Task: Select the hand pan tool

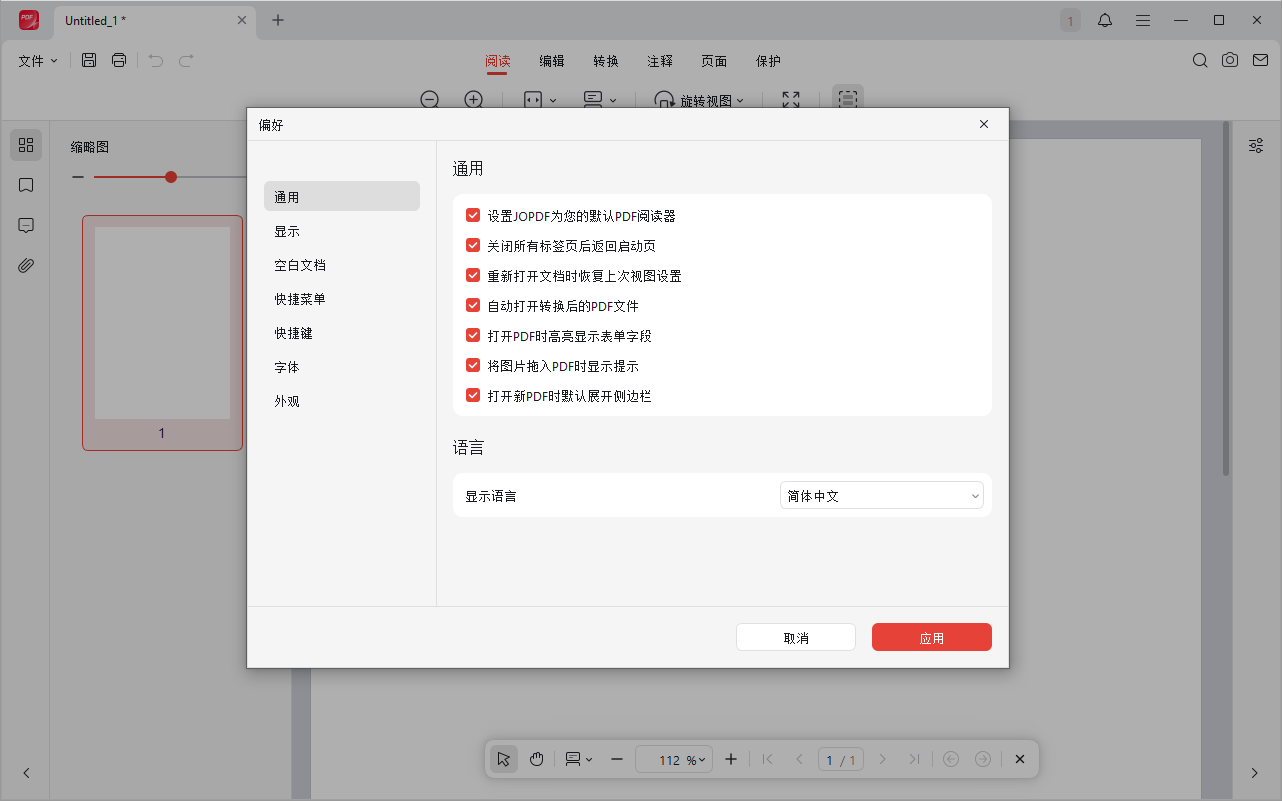Action: pyautogui.click(x=536, y=760)
